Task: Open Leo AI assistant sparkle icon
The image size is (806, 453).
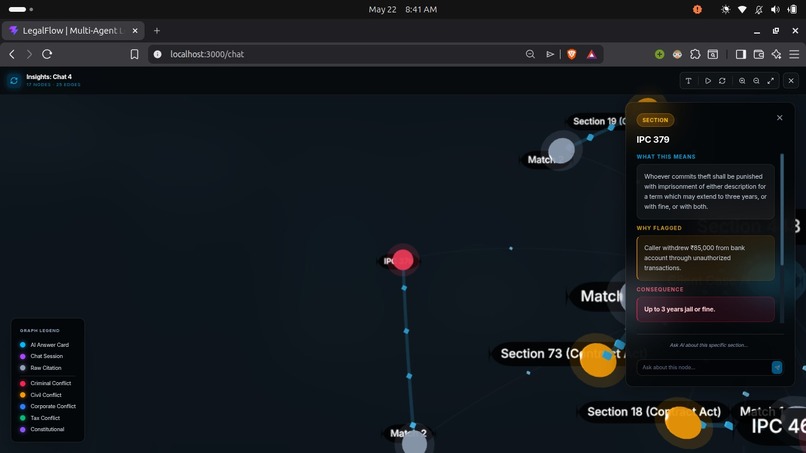Action: [776, 54]
